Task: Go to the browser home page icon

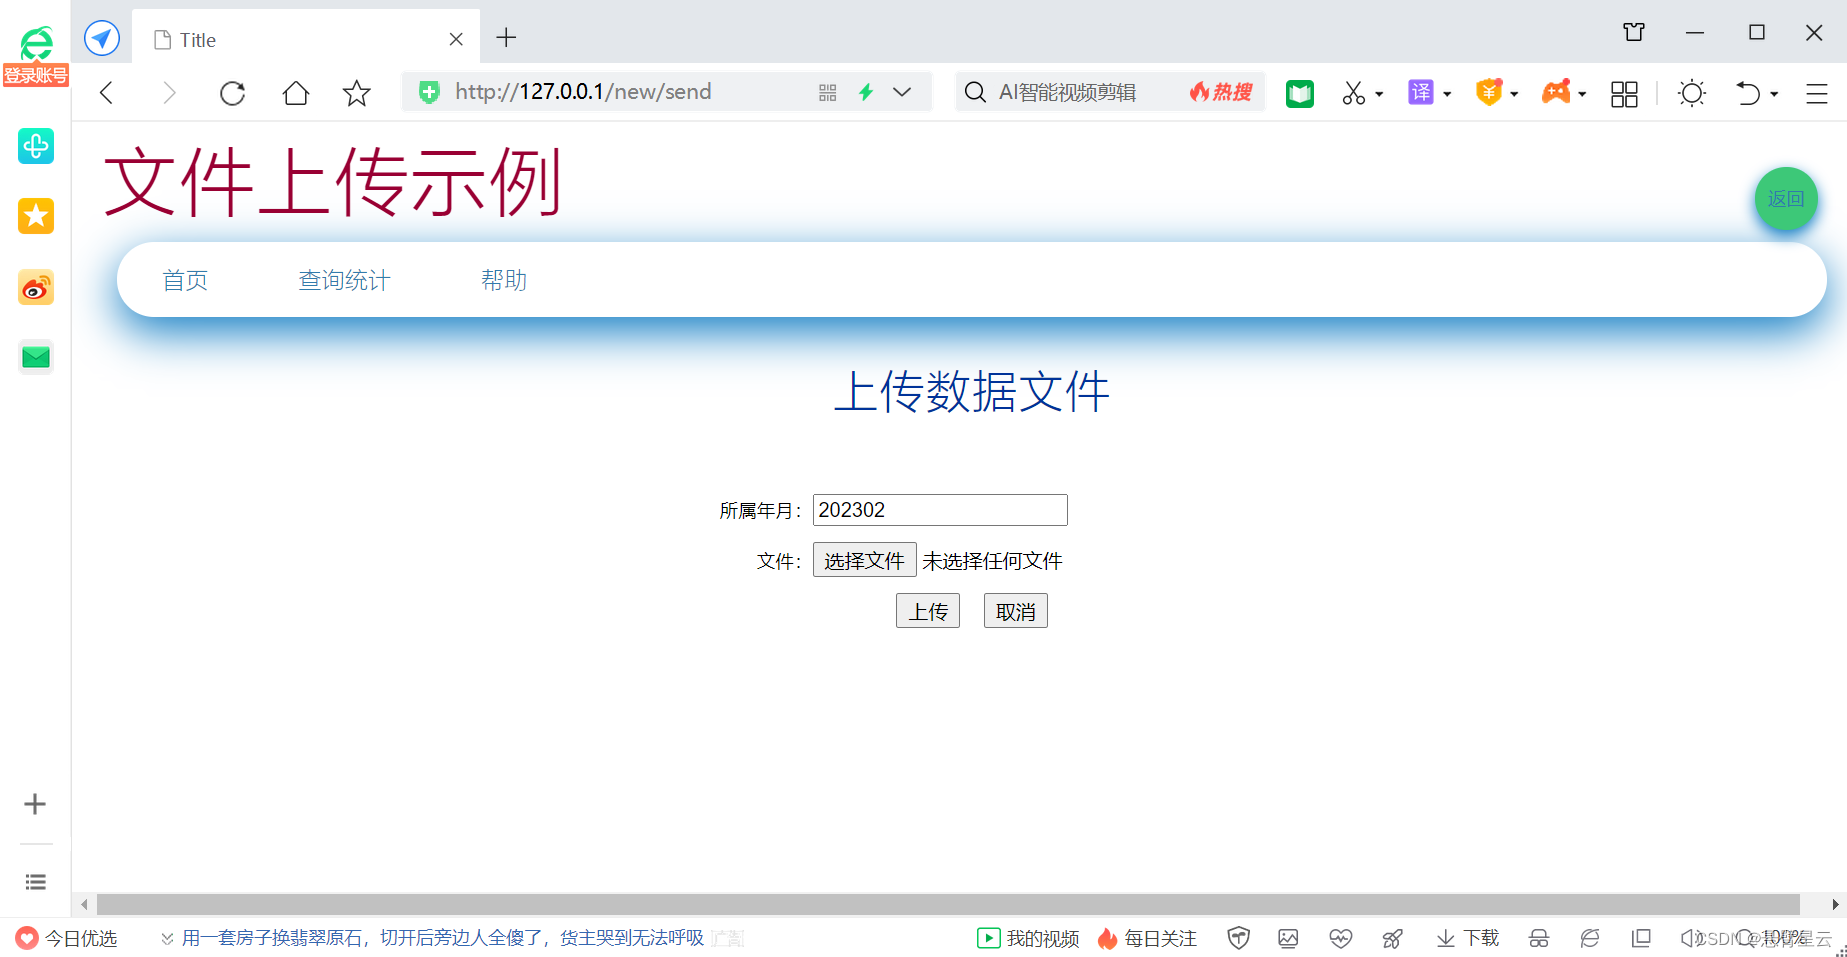Action: click(295, 93)
